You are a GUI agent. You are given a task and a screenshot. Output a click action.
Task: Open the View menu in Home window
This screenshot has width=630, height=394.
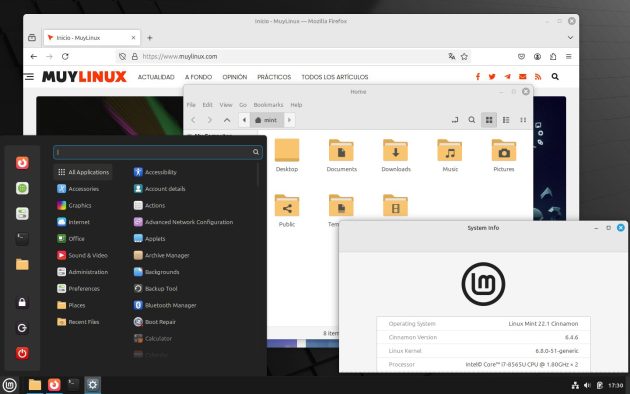pos(226,105)
